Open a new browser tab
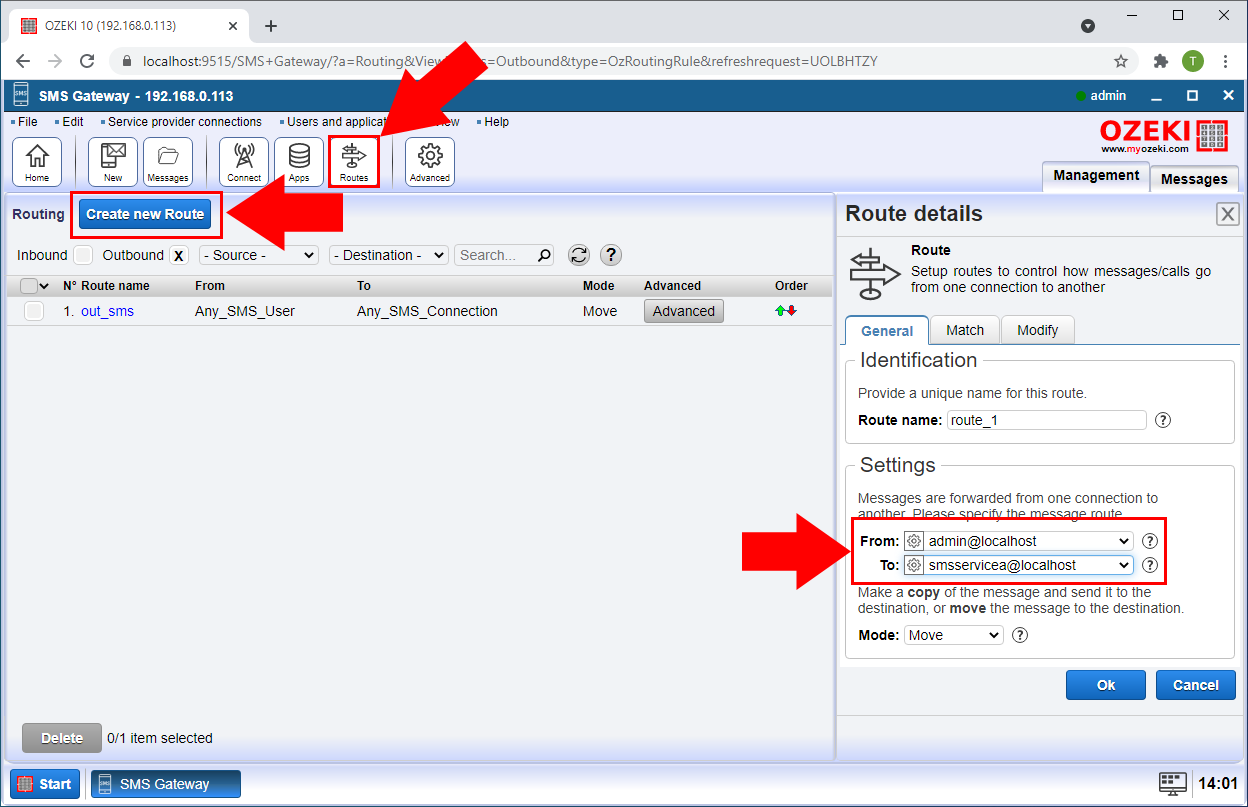 point(270,26)
